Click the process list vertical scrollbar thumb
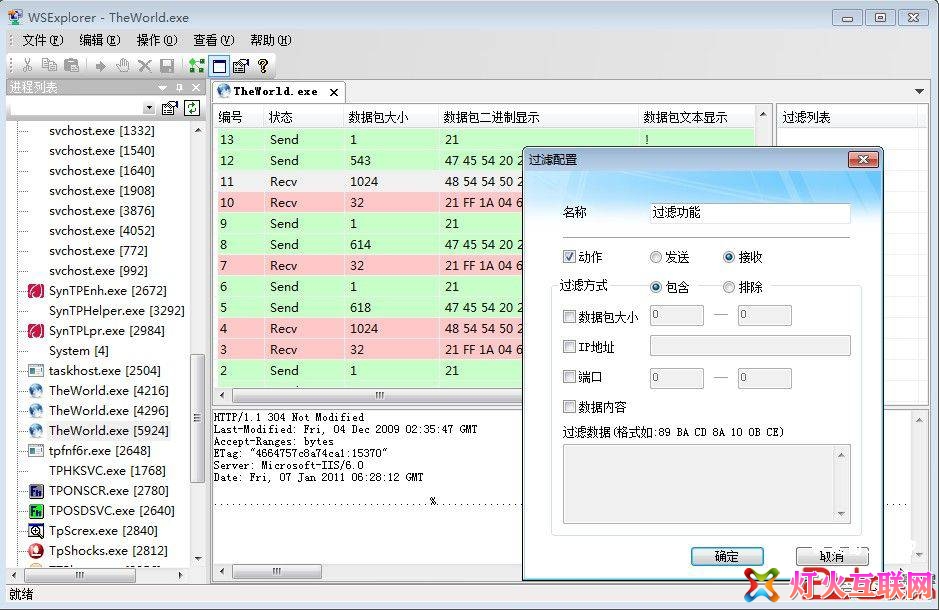This screenshot has width=939, height=610. [x=197, y=418]
